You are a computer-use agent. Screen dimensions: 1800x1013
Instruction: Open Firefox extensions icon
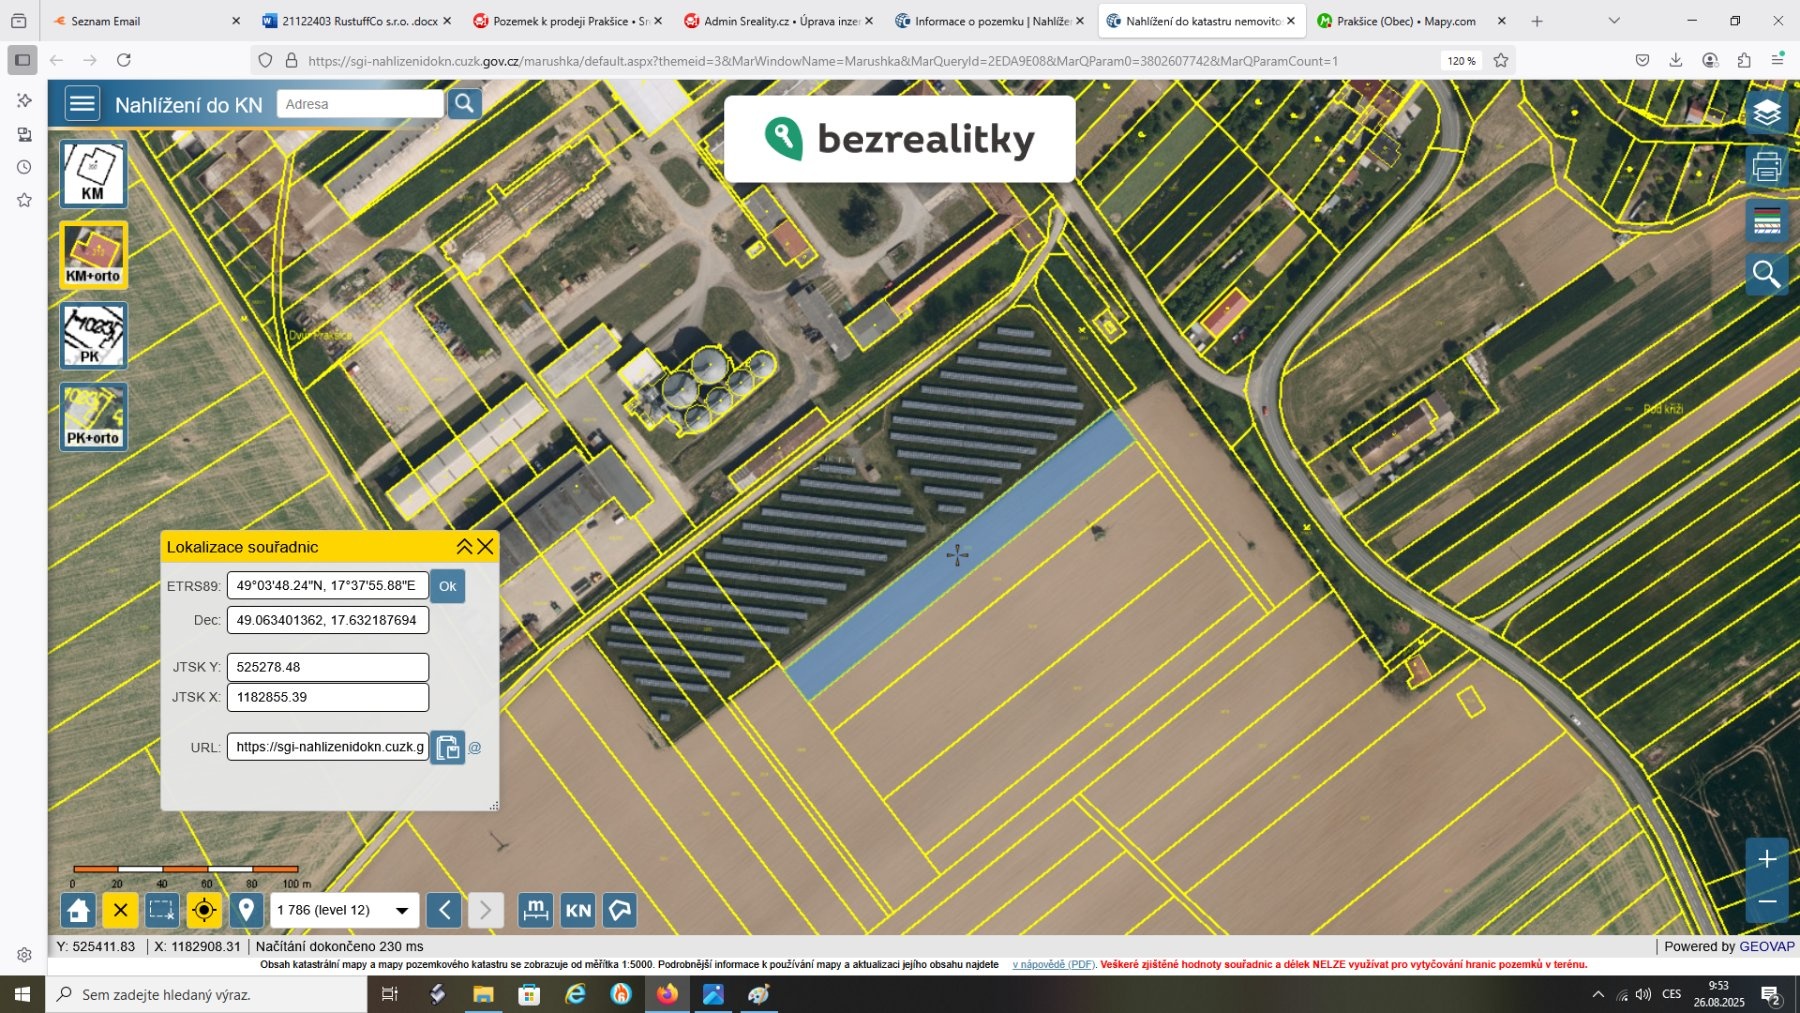coord(1744,60)
